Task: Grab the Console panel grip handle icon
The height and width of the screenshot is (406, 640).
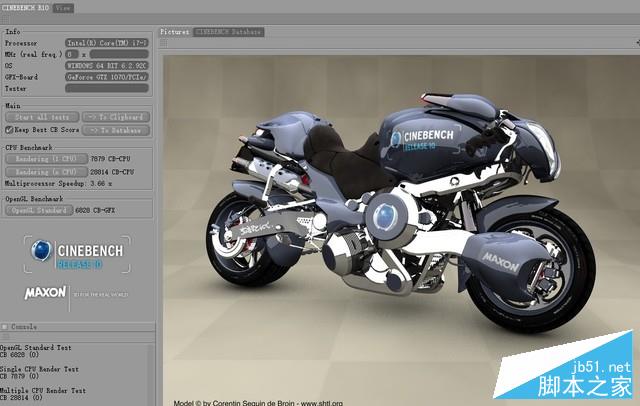Action: (5, 336)
